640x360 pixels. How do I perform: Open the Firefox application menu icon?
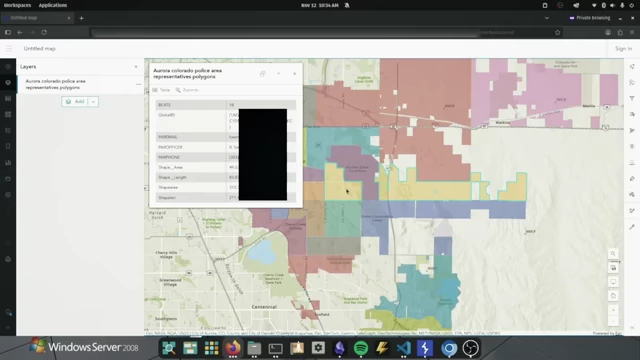pos(632,32)
